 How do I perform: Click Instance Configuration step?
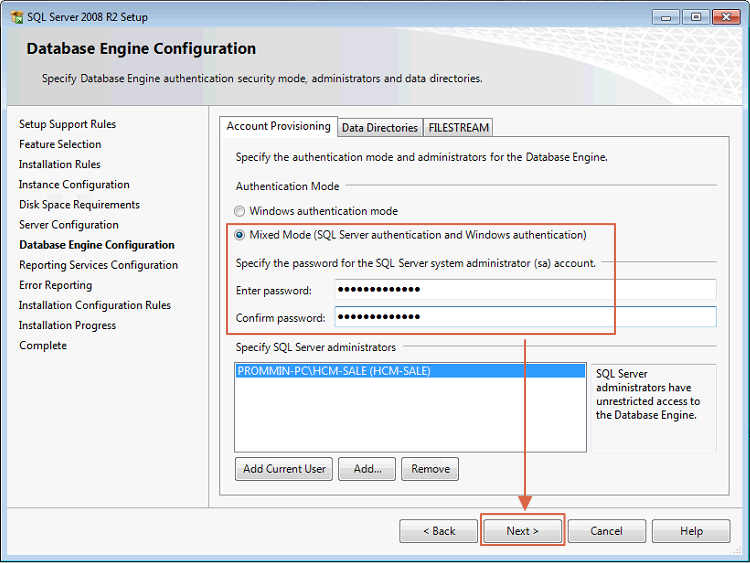[x=74, y=185]
